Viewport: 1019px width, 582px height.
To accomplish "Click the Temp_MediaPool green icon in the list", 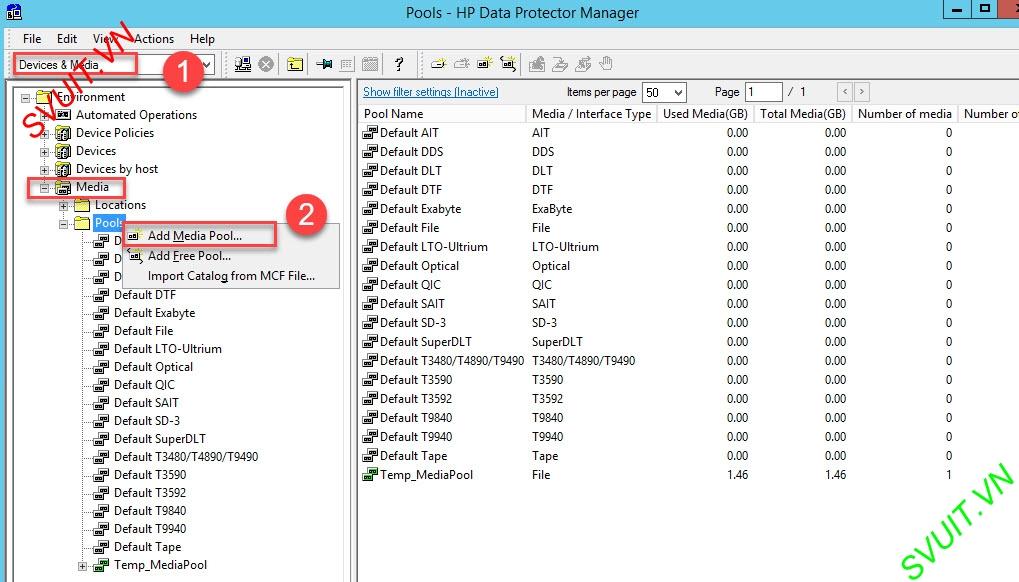I will [x=370, y=475].
